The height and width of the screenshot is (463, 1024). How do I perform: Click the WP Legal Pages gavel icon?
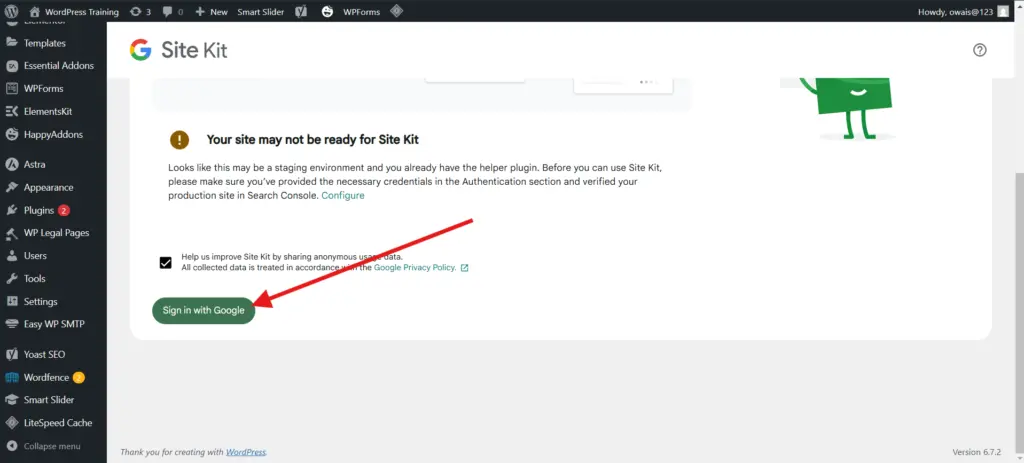(11, 233)
